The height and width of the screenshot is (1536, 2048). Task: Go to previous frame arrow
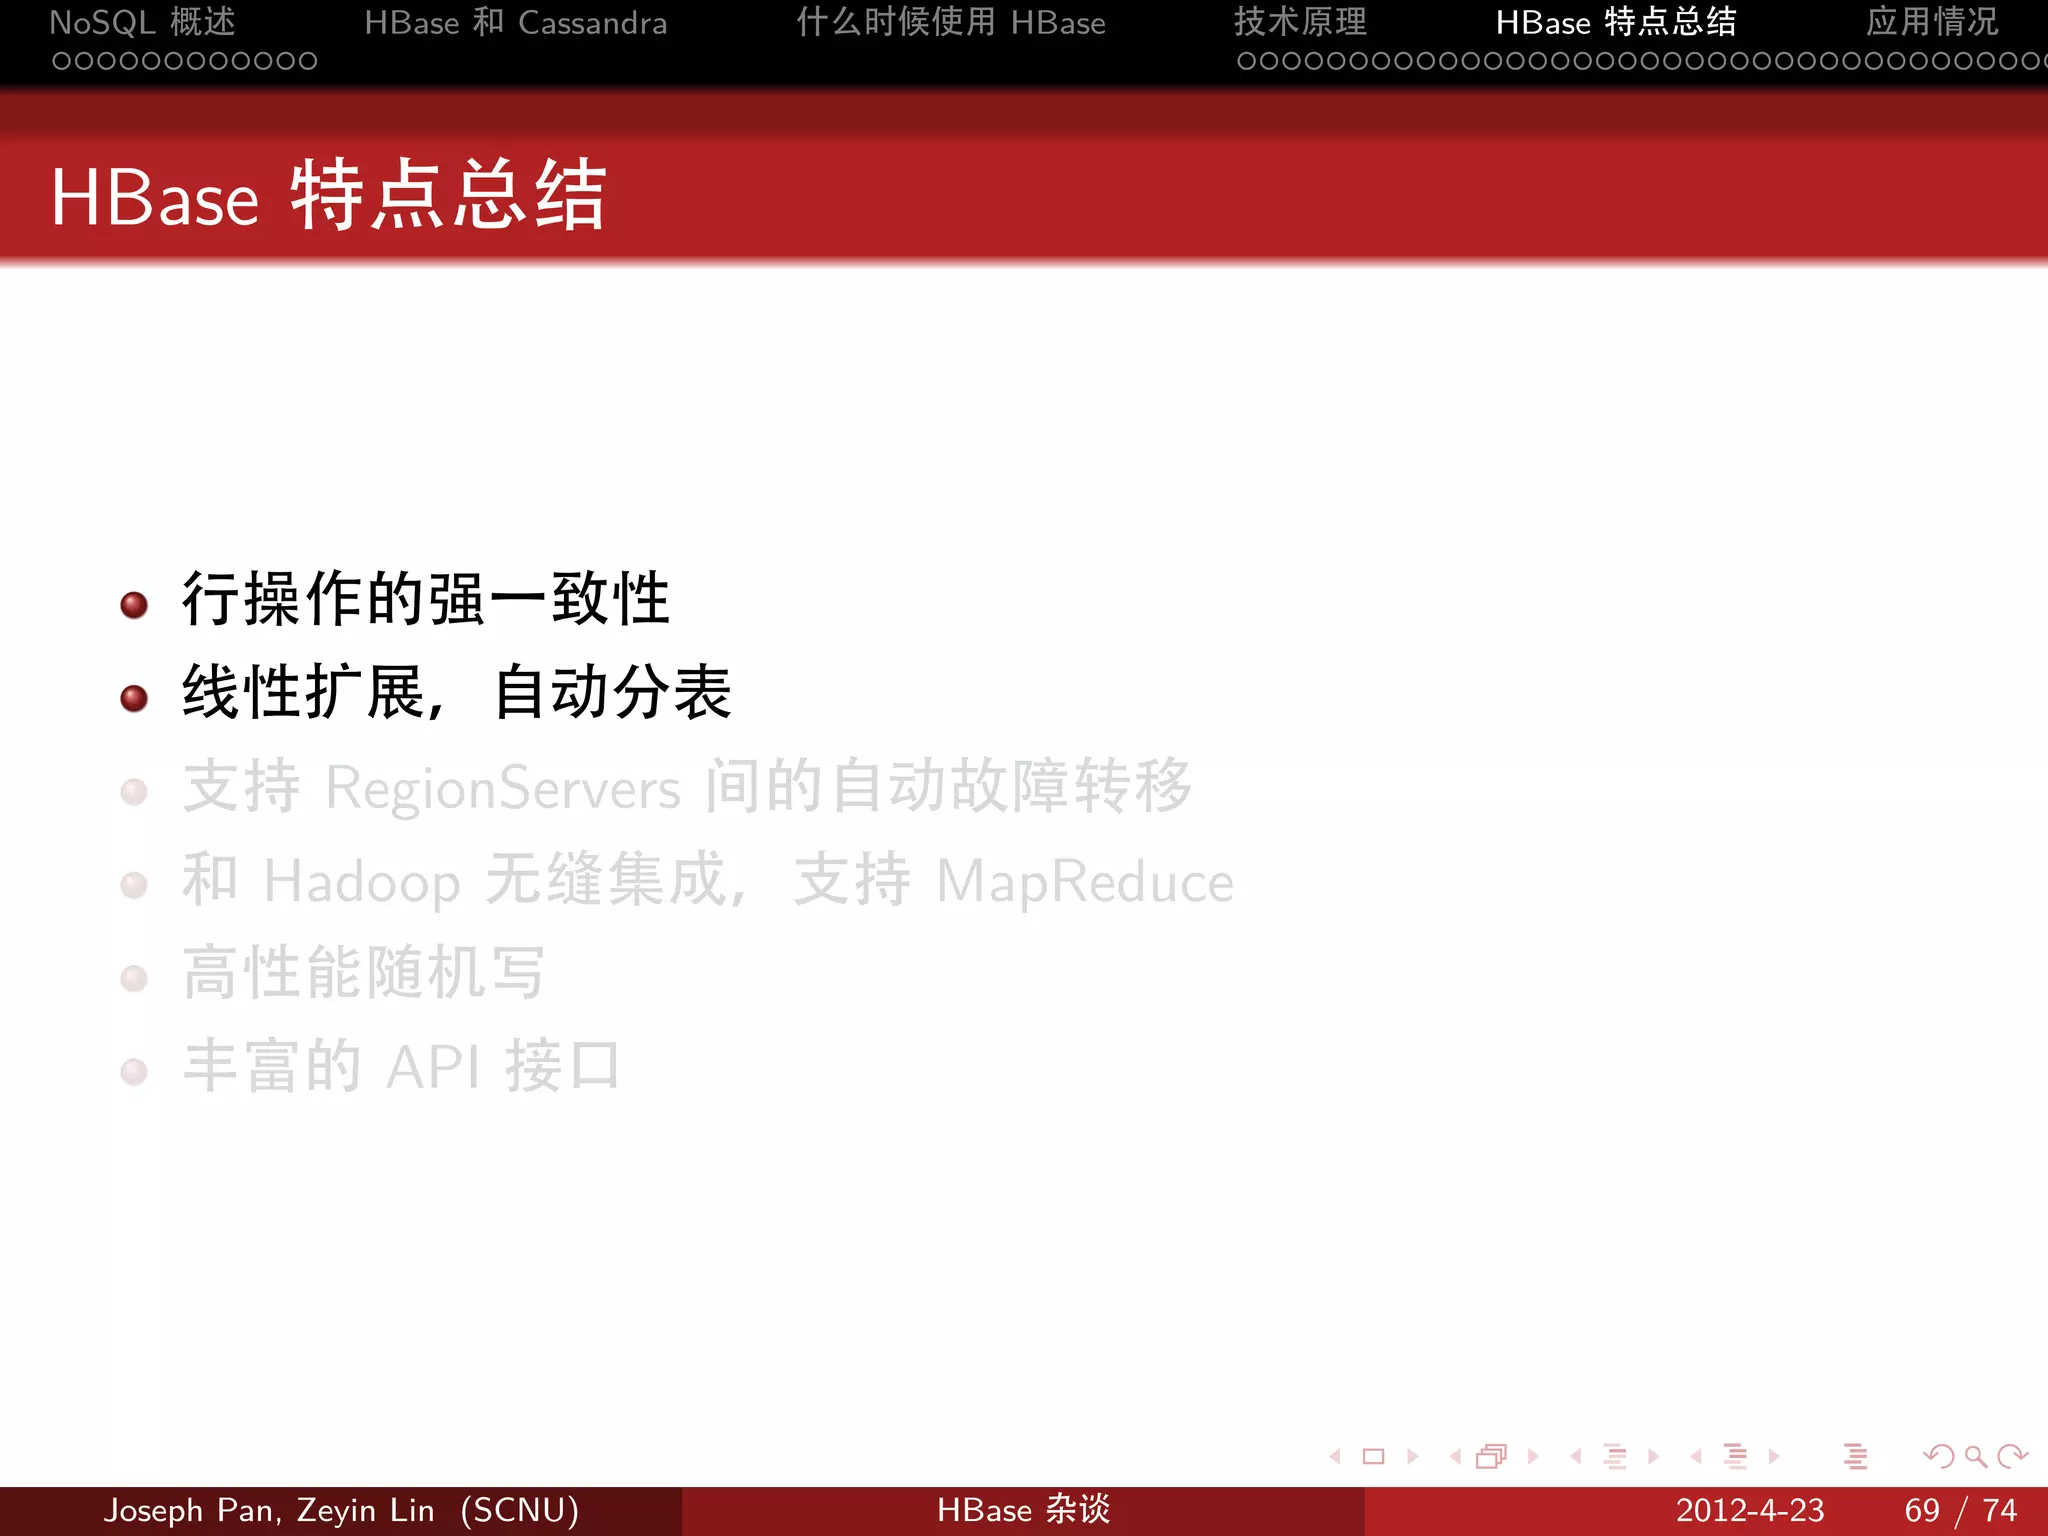[x=1455, y=1456]
